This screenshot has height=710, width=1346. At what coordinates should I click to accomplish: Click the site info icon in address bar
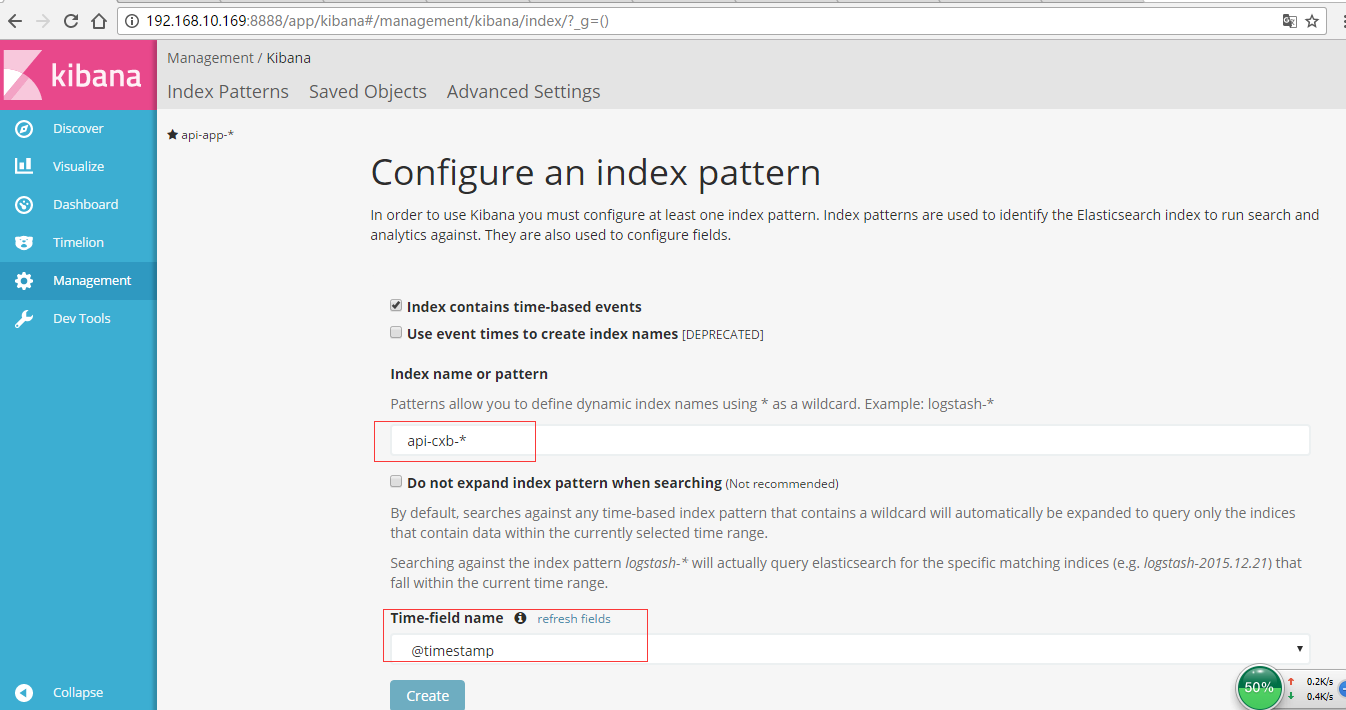132,21
